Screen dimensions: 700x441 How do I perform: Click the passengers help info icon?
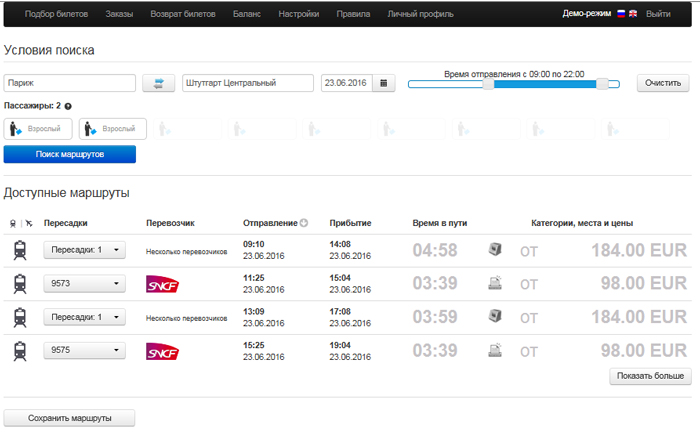68,106
